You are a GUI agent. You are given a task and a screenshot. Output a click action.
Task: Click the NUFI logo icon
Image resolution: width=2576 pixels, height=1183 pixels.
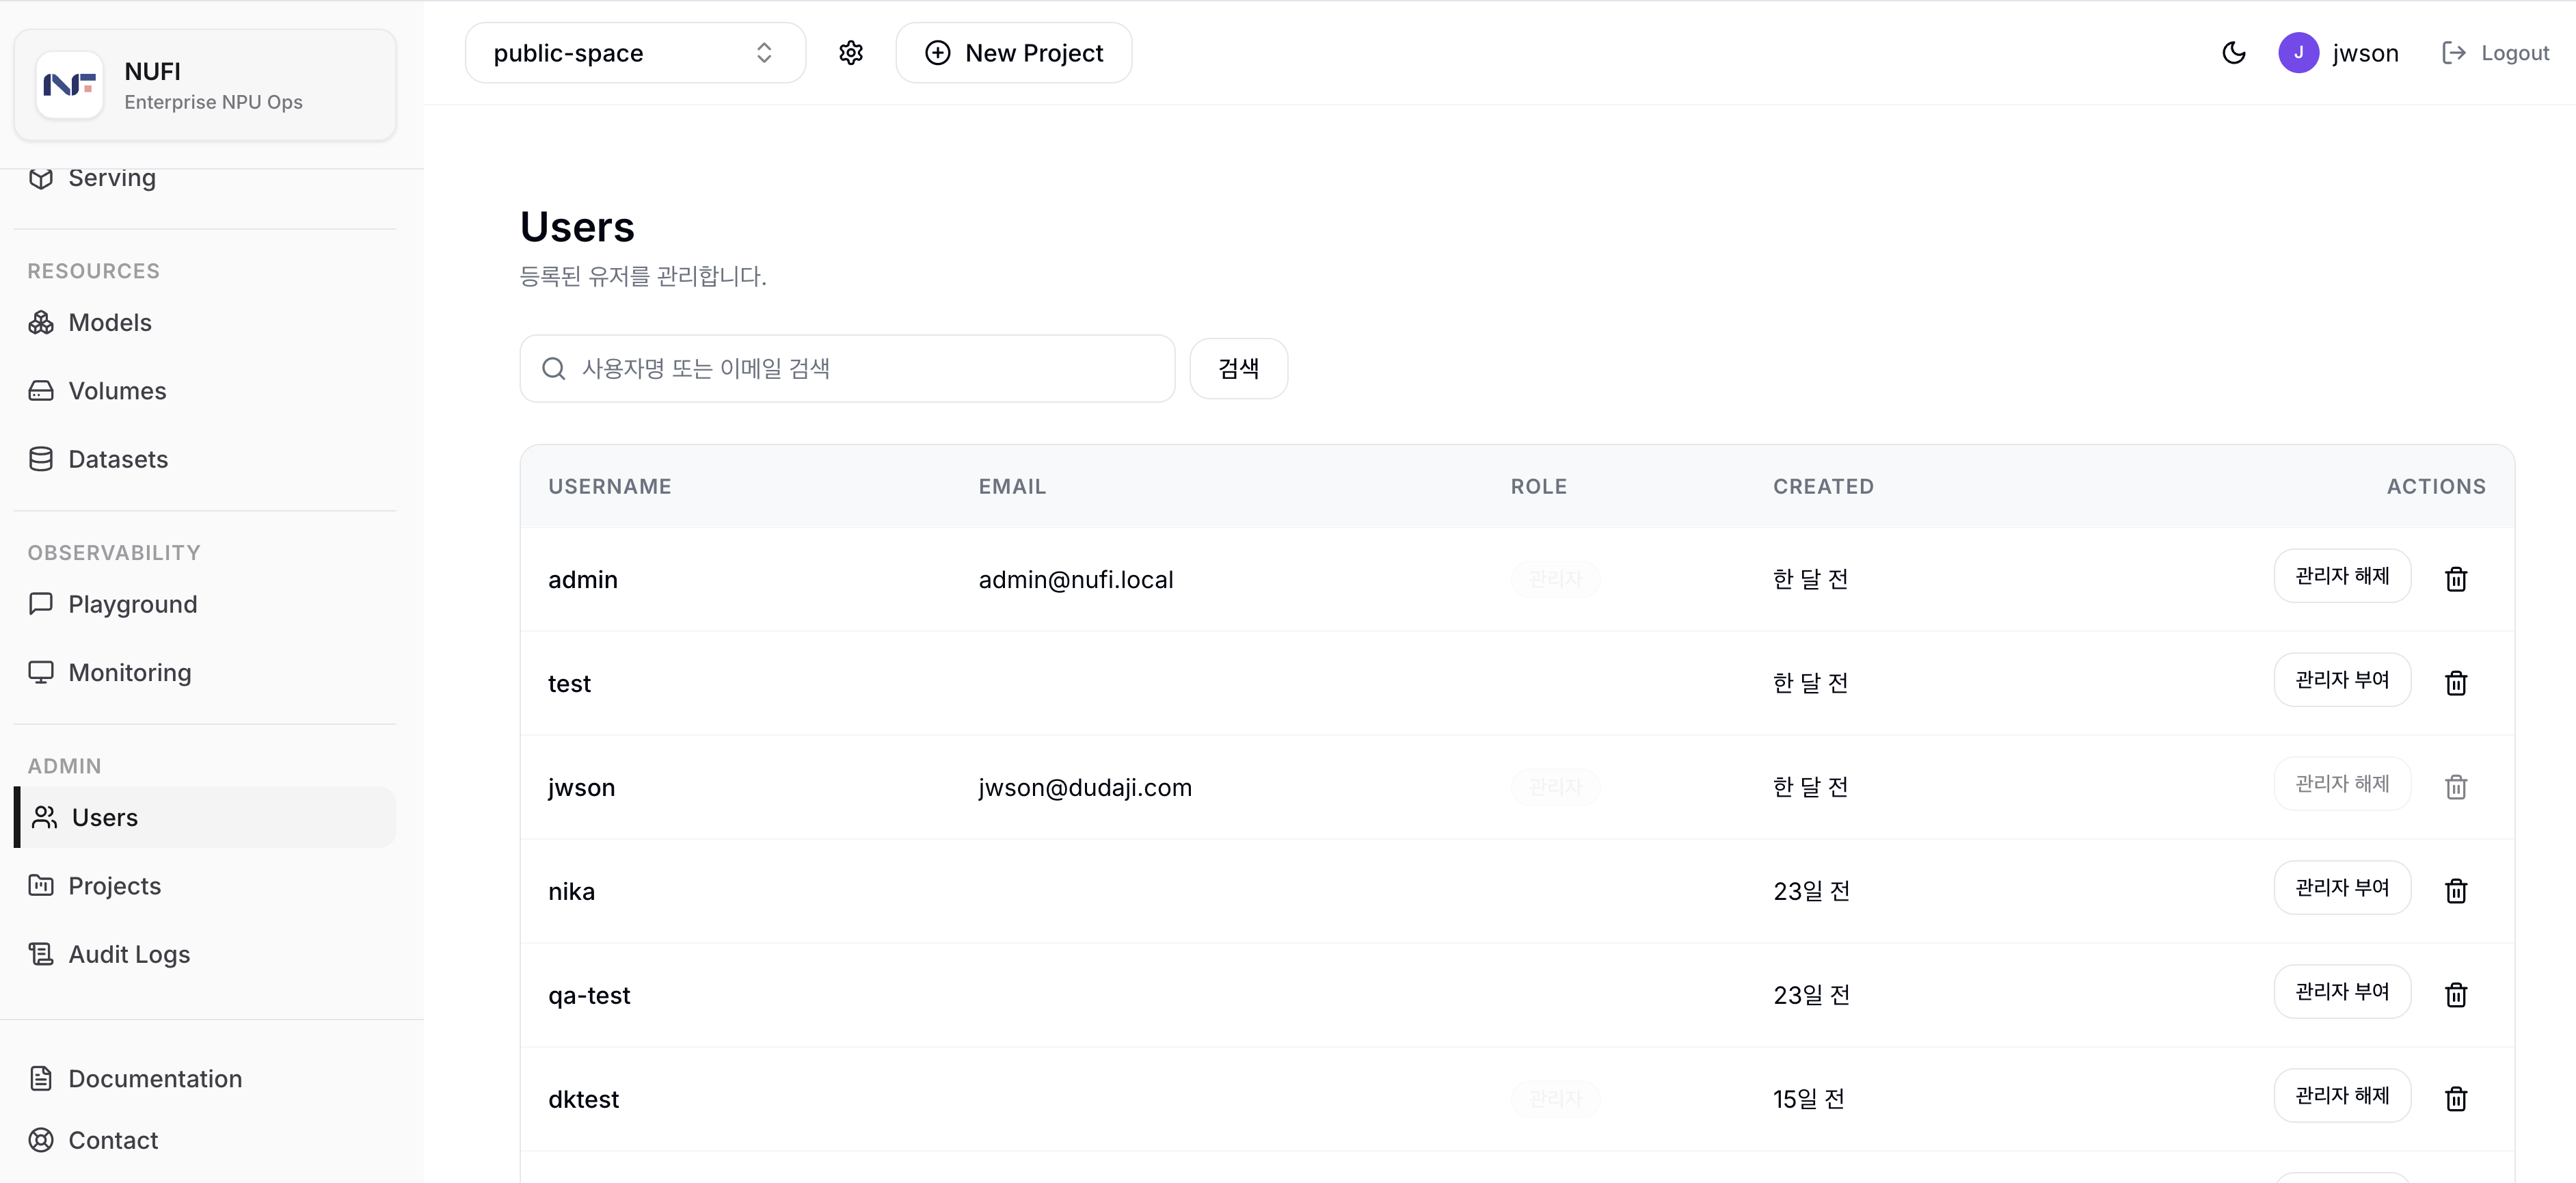point(69,85)
